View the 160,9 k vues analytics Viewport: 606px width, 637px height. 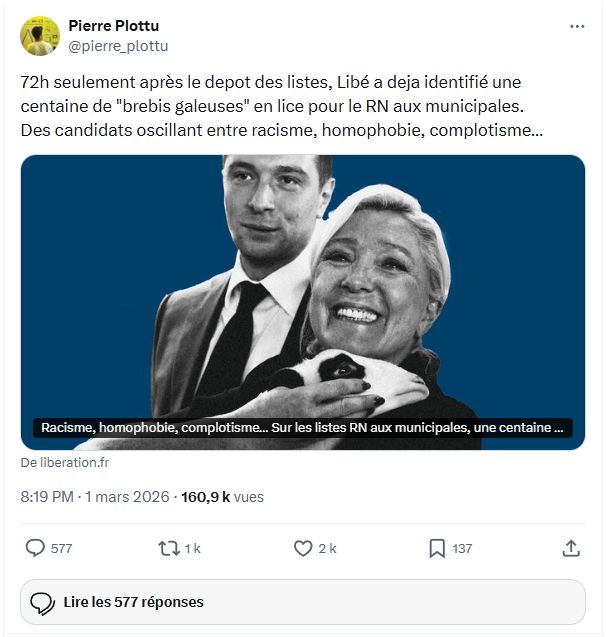(x=222, y=496)
